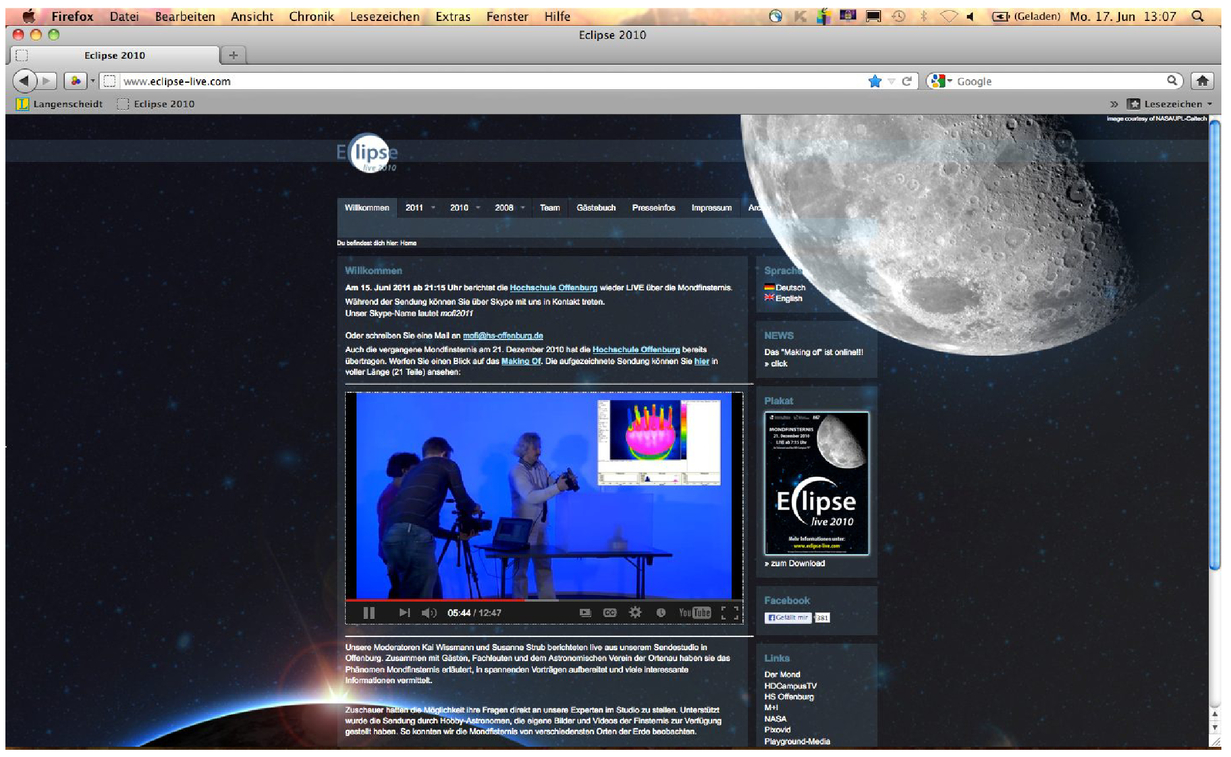The image size is (1231, 757).
Task: Enter fullscreen mode in video player
Action: 730,613
